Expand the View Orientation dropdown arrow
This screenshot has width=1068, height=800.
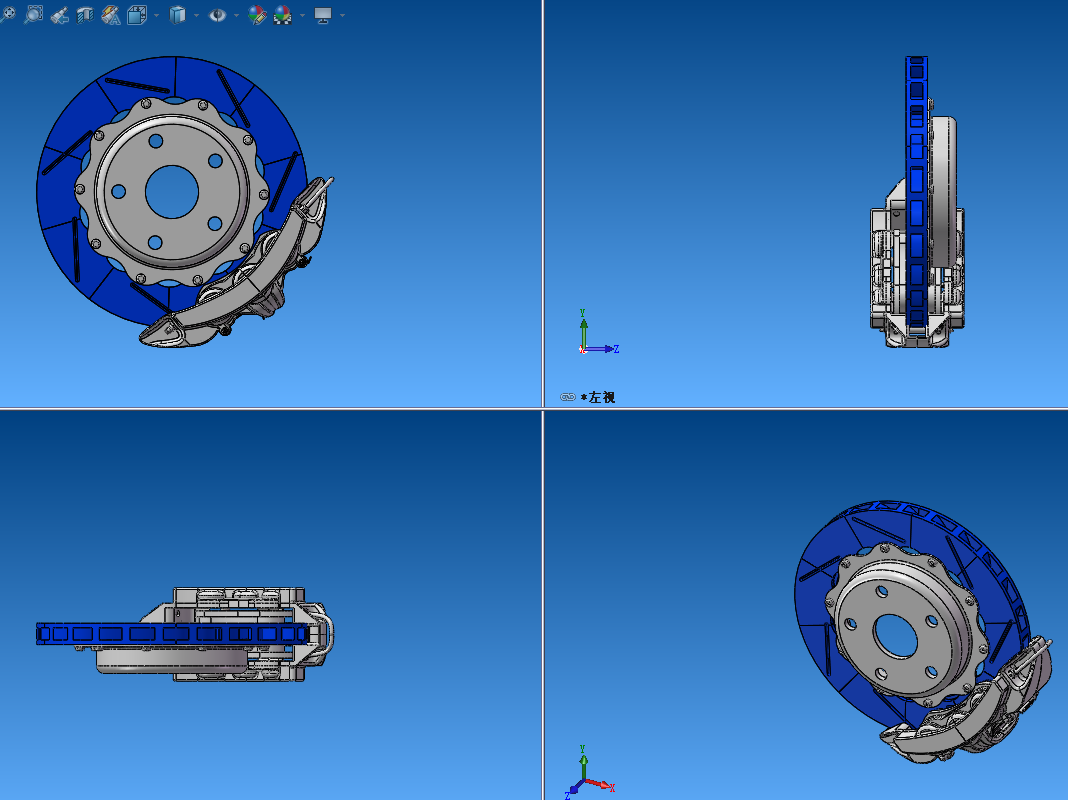pyautogui.click(x=157, y=15)
